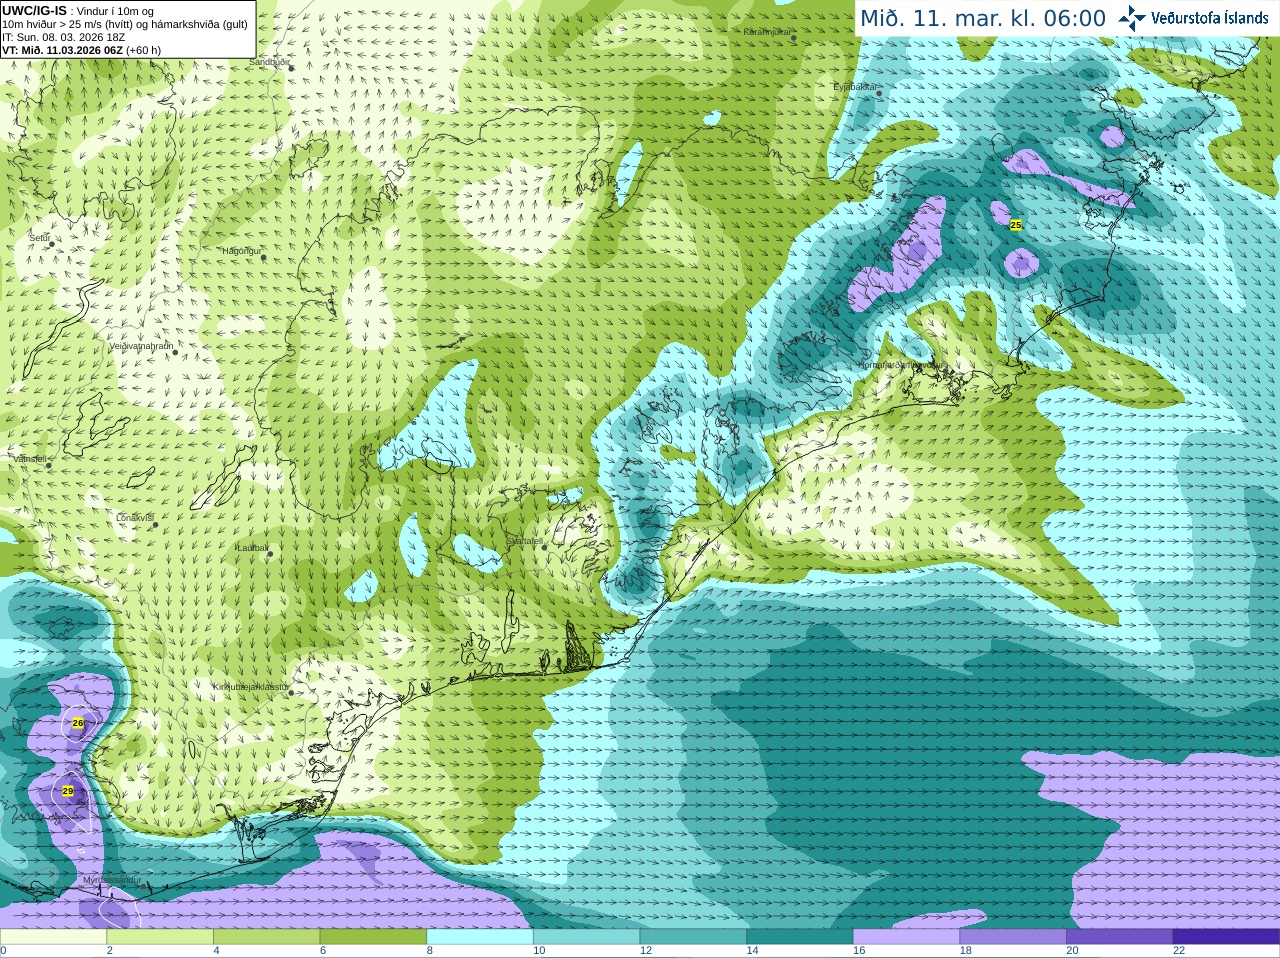Click the yellow gust label 29

(68, 791)
